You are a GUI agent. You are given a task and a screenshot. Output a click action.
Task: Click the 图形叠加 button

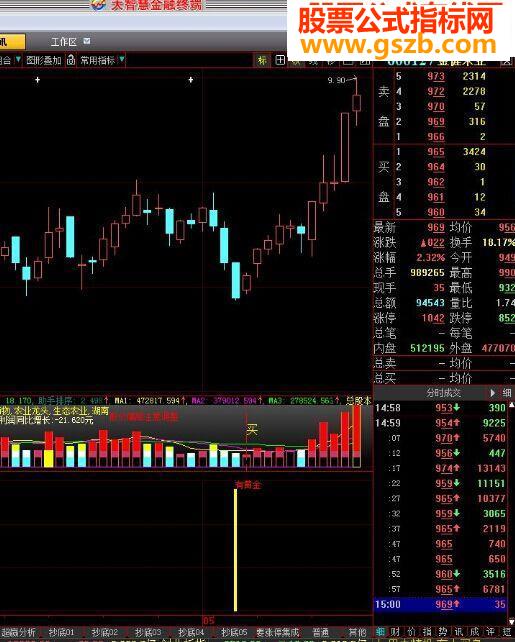44,61
